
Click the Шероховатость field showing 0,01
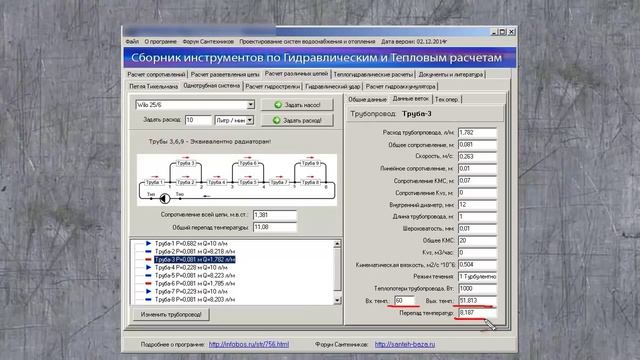pyautogui.click(x=477, y=229)
